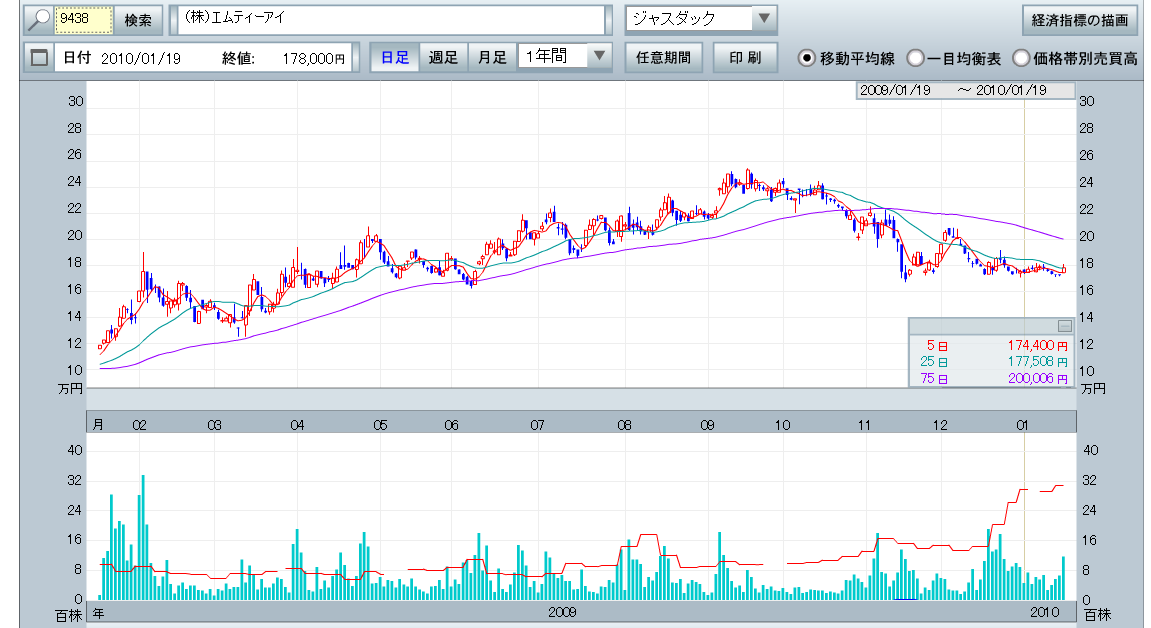Switch to the 月足 monthly chart tab
1151x628 pixels.
[491, 57]
